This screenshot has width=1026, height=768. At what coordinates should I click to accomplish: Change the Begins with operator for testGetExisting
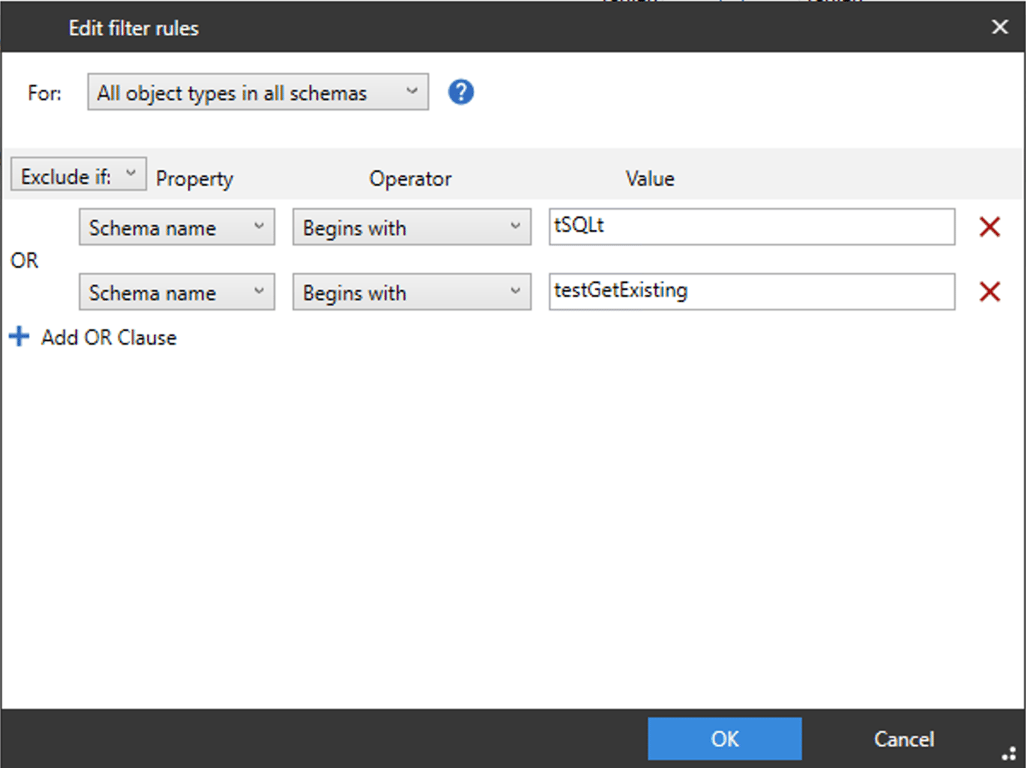tap(411, 292)
